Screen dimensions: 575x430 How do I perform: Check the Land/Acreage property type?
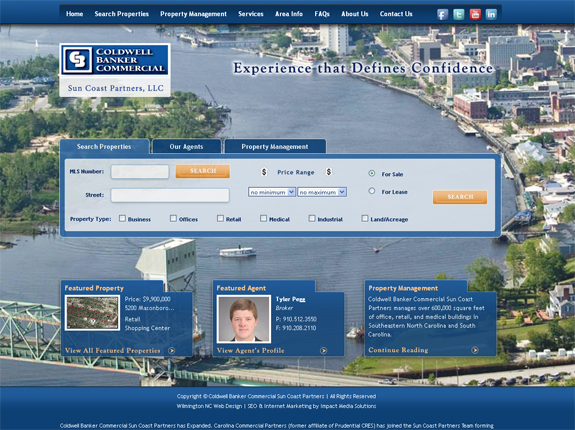(x=365, y=218)
